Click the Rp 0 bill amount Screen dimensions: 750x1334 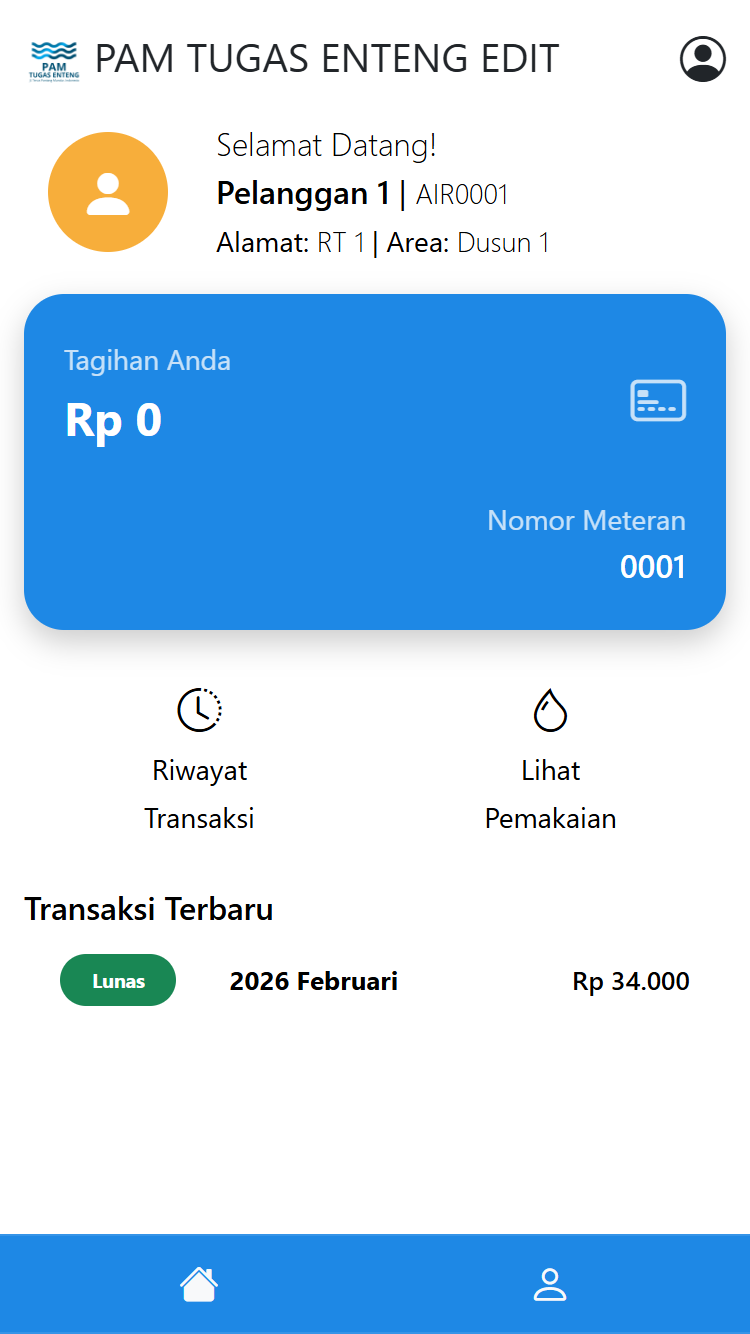click(x=113, y=420)
